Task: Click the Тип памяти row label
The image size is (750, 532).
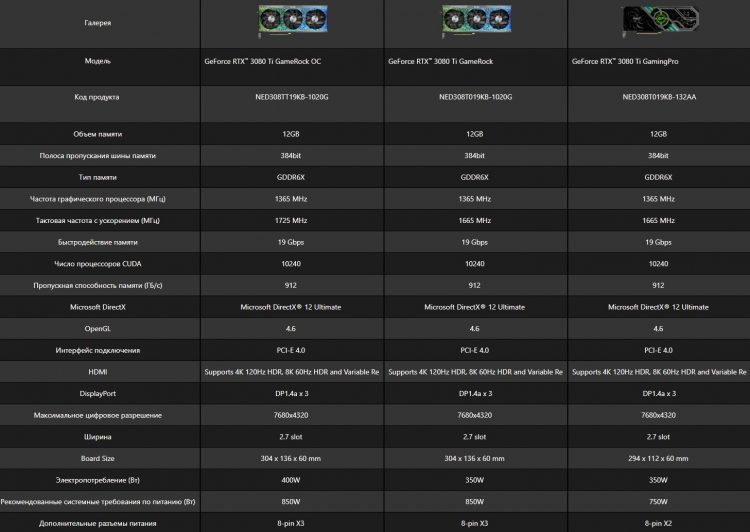Action: coord(98,177)
